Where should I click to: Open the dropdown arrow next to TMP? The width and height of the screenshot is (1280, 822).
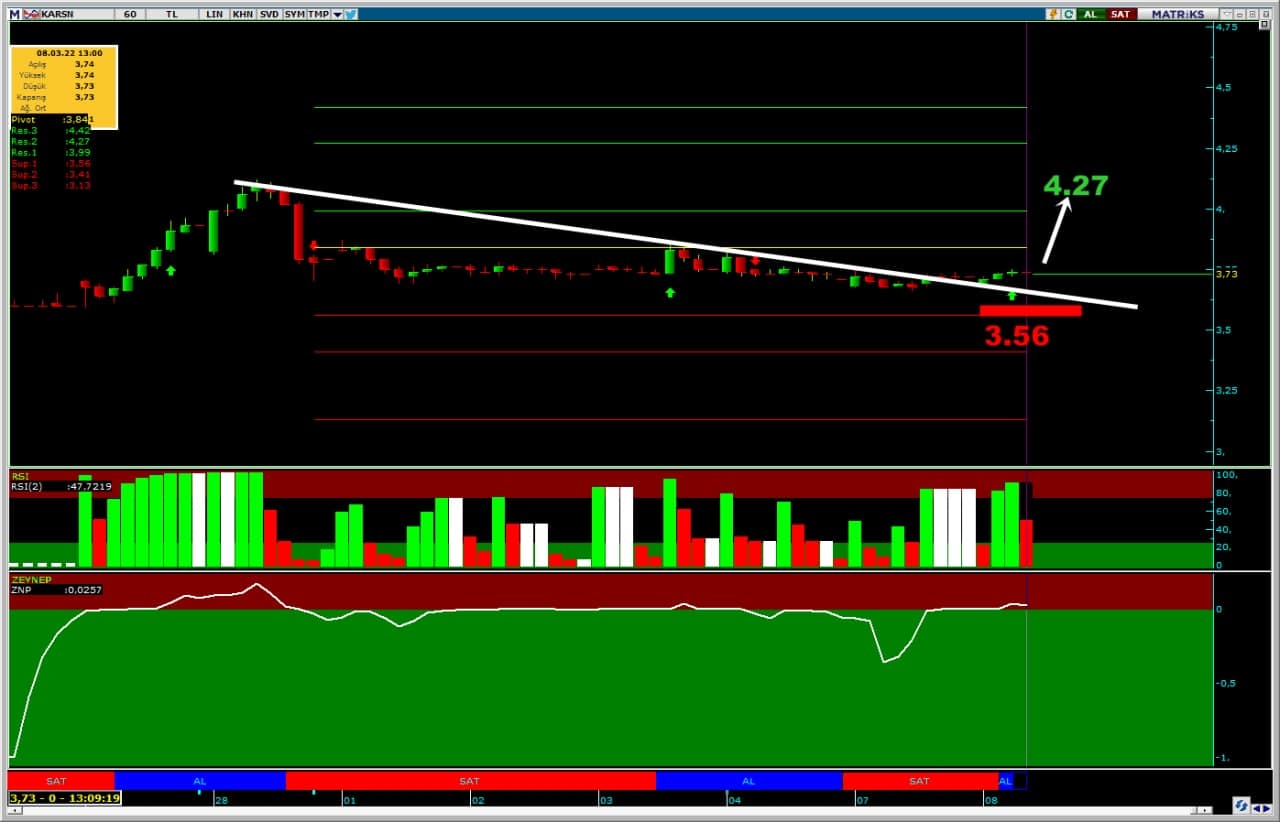(x=337, y=14)
